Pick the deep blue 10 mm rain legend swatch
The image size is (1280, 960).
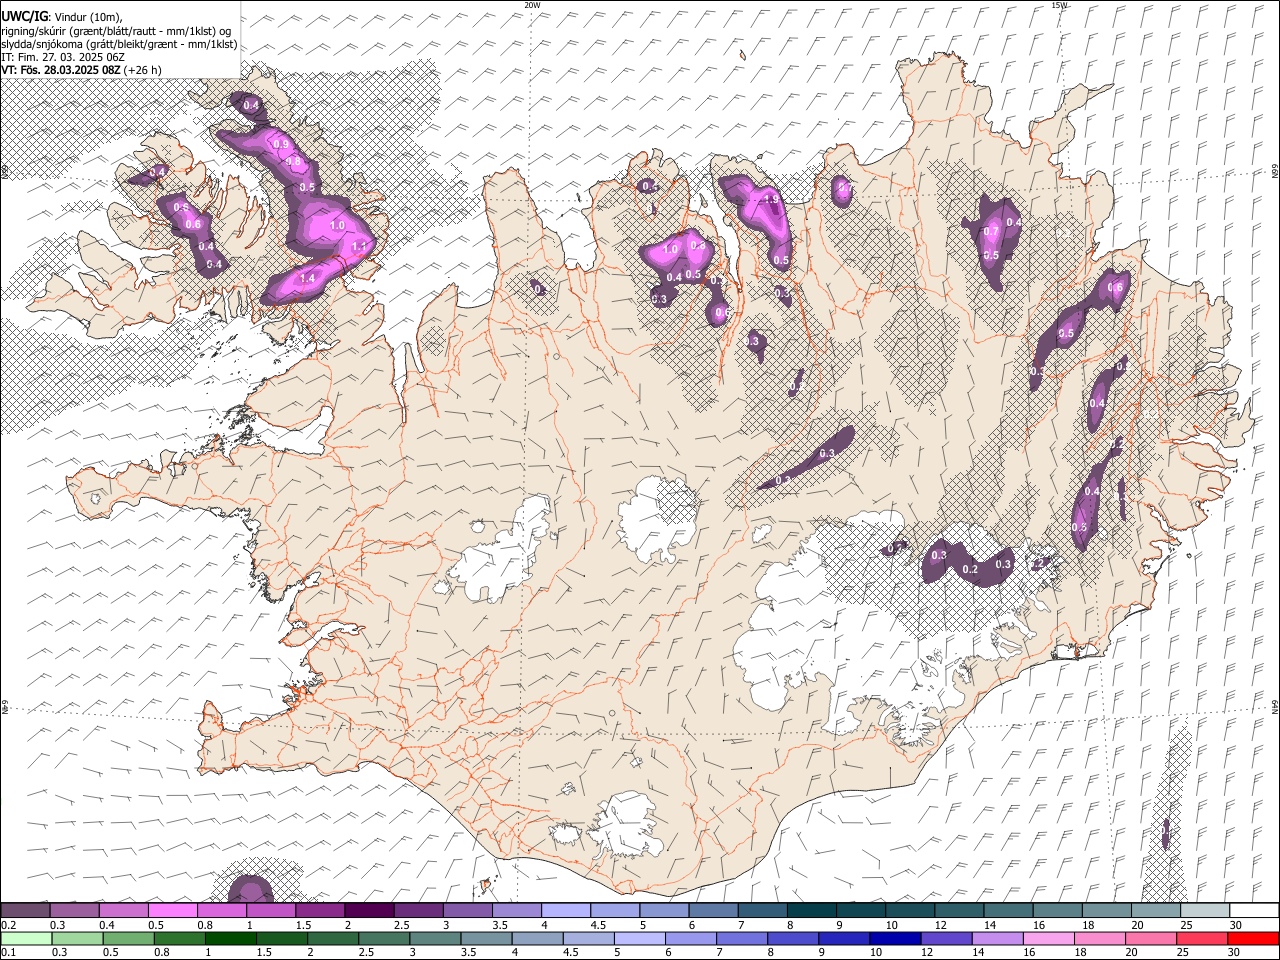click(x=896, y=939)
